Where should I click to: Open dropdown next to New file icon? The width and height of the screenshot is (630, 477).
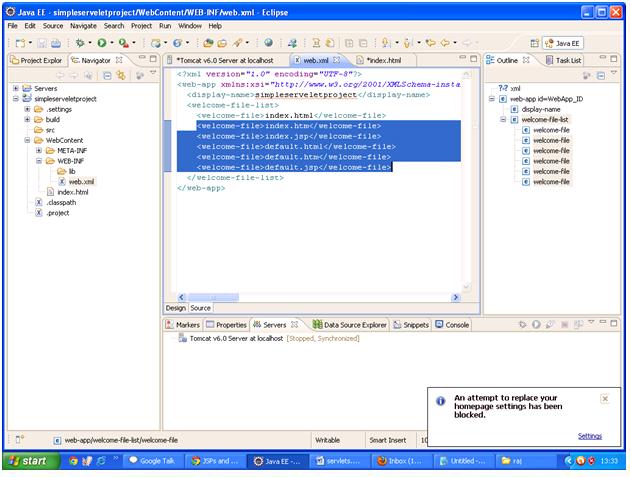[x=30, y=43]
